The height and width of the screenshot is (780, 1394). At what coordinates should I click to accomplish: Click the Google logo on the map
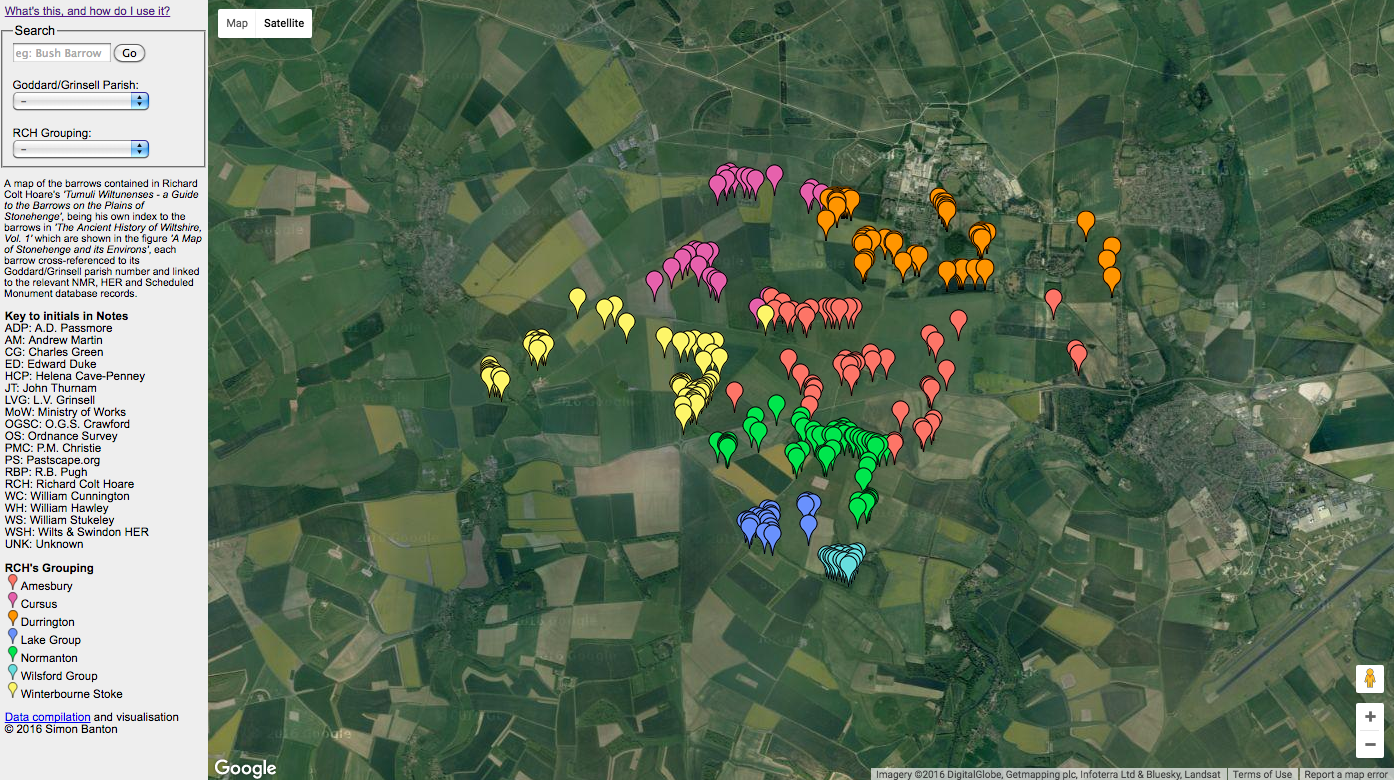click(245, 768)
